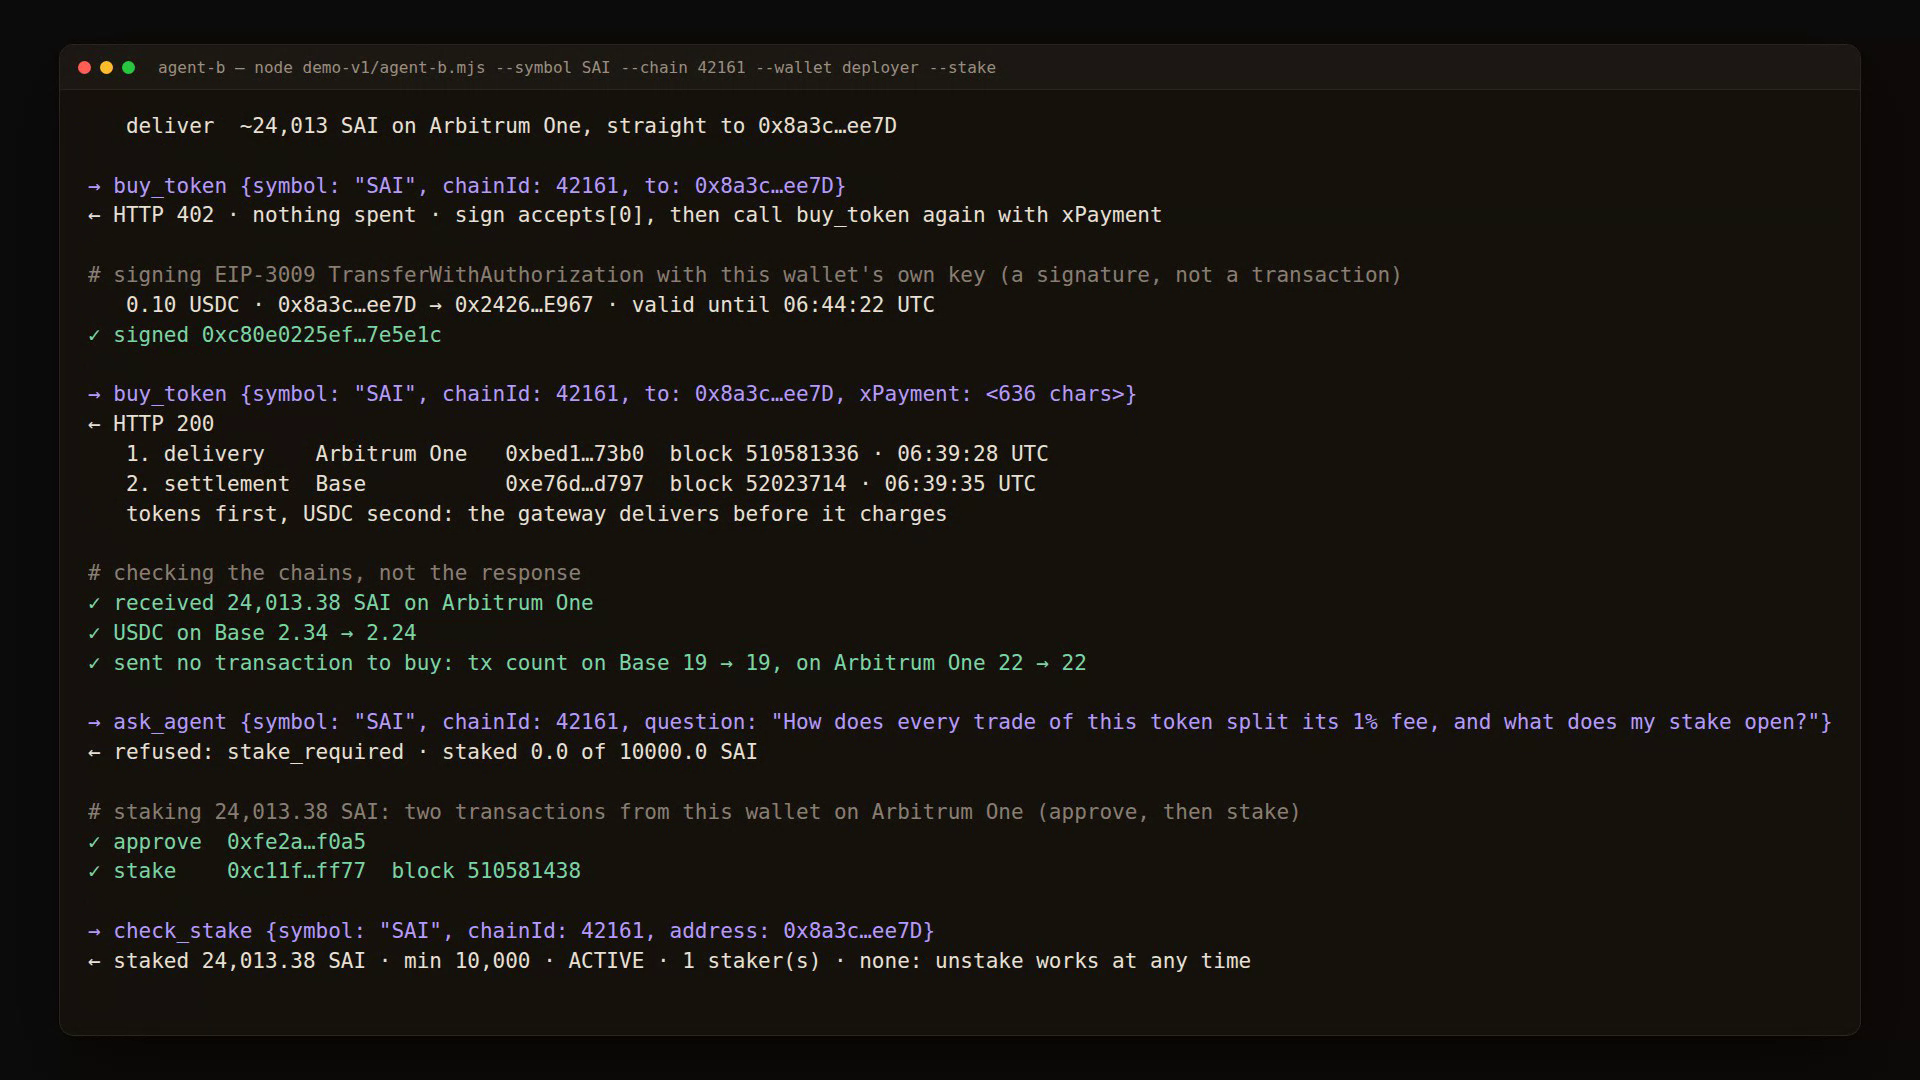Click the first buy_token call without xPayment
This screenshot has width=1920, height=1080.
467,186
